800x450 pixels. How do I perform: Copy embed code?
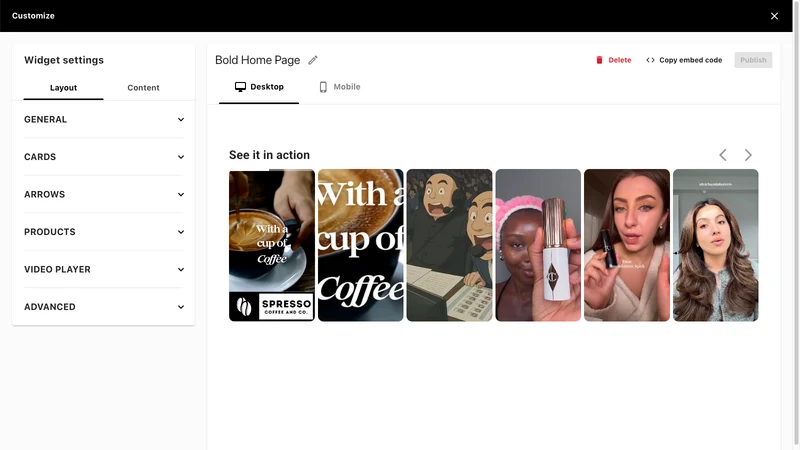[684, 60]
